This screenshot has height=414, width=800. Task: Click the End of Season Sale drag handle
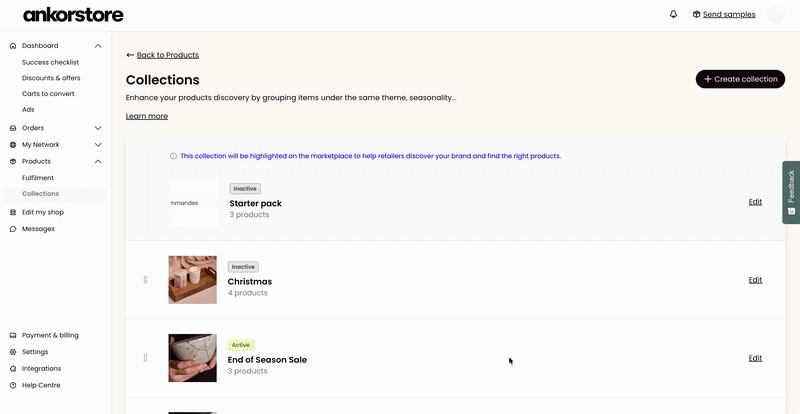click(x=145, y=358)
